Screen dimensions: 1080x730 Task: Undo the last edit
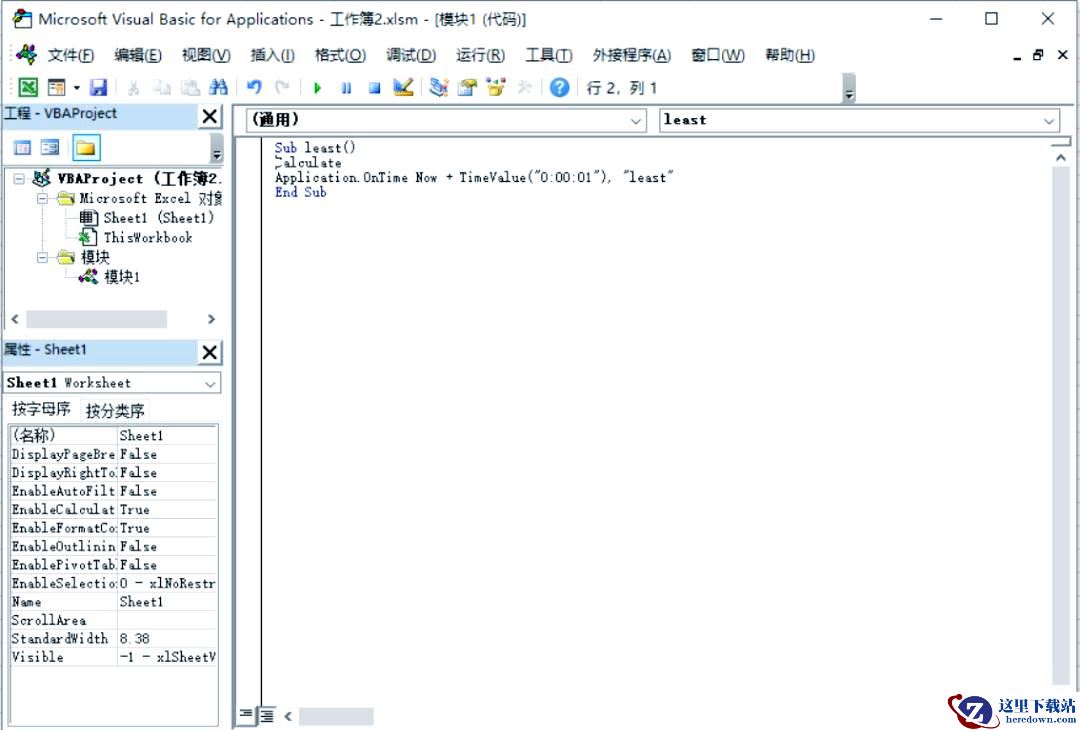pyautogui.click(x=255, y=88)
